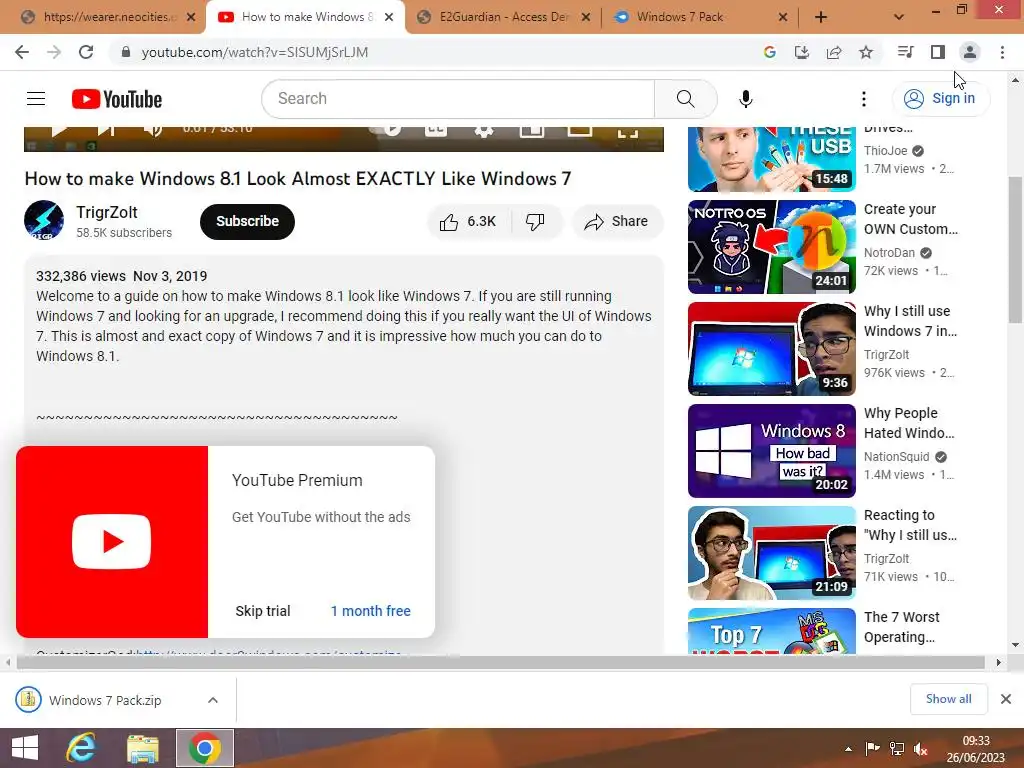
Task: Click the install/download page icon in address bar
Action: tap(801, 52)
